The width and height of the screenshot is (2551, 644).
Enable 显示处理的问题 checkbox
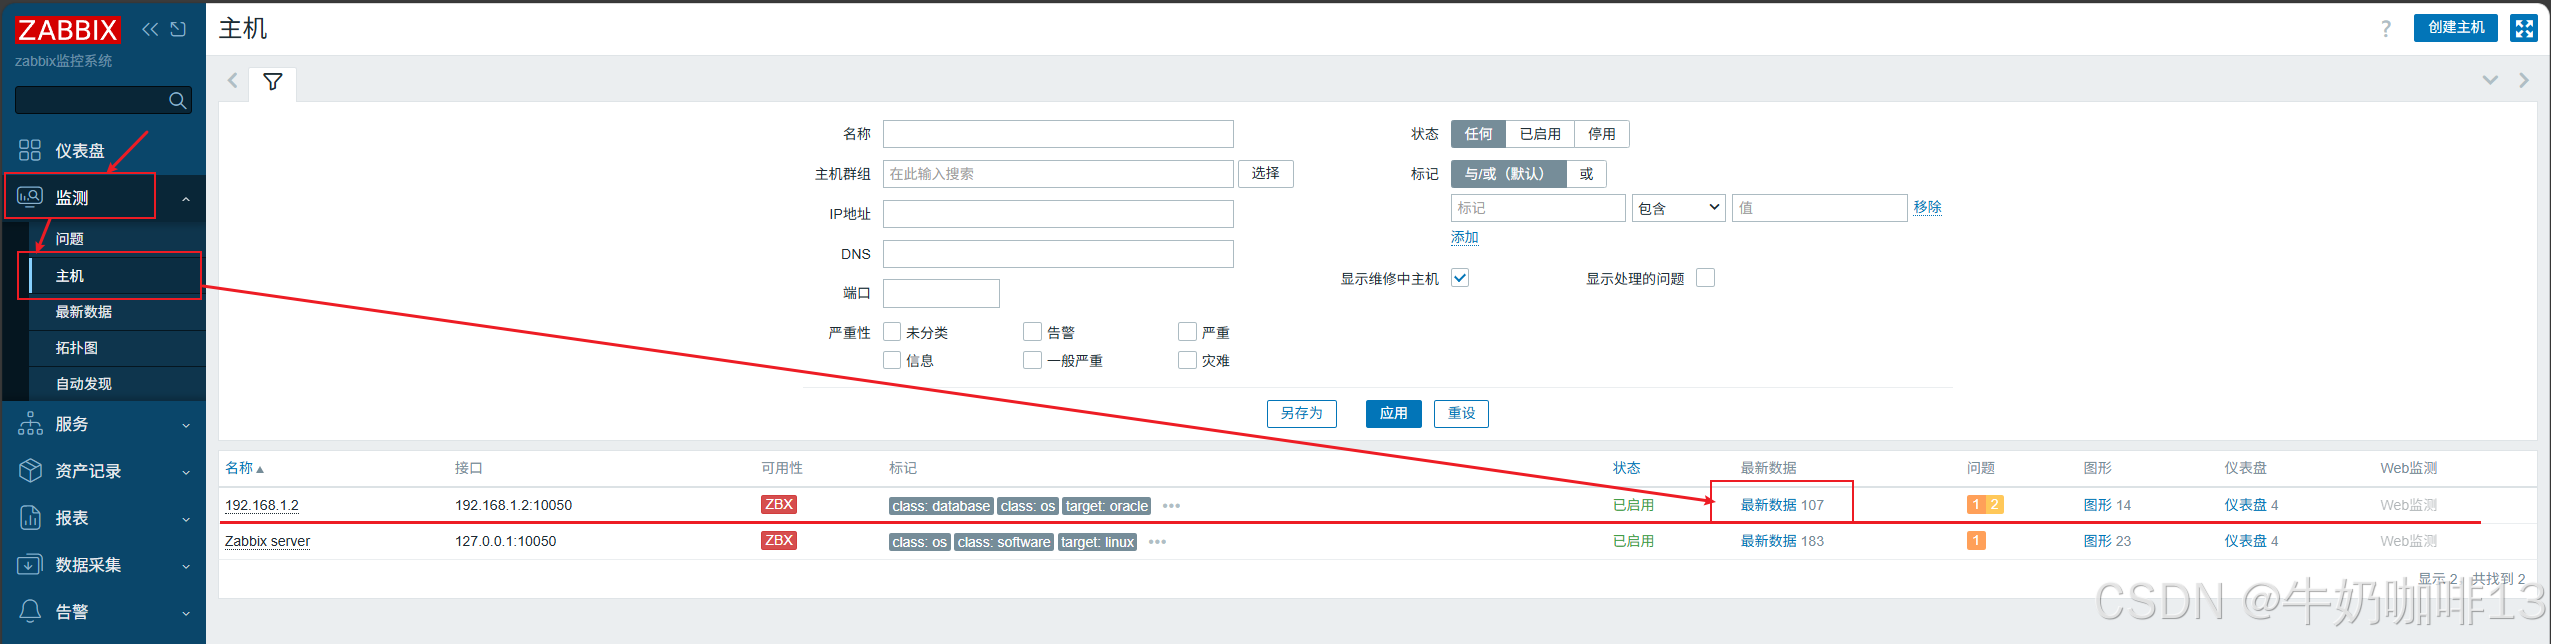click(1706, 278)
